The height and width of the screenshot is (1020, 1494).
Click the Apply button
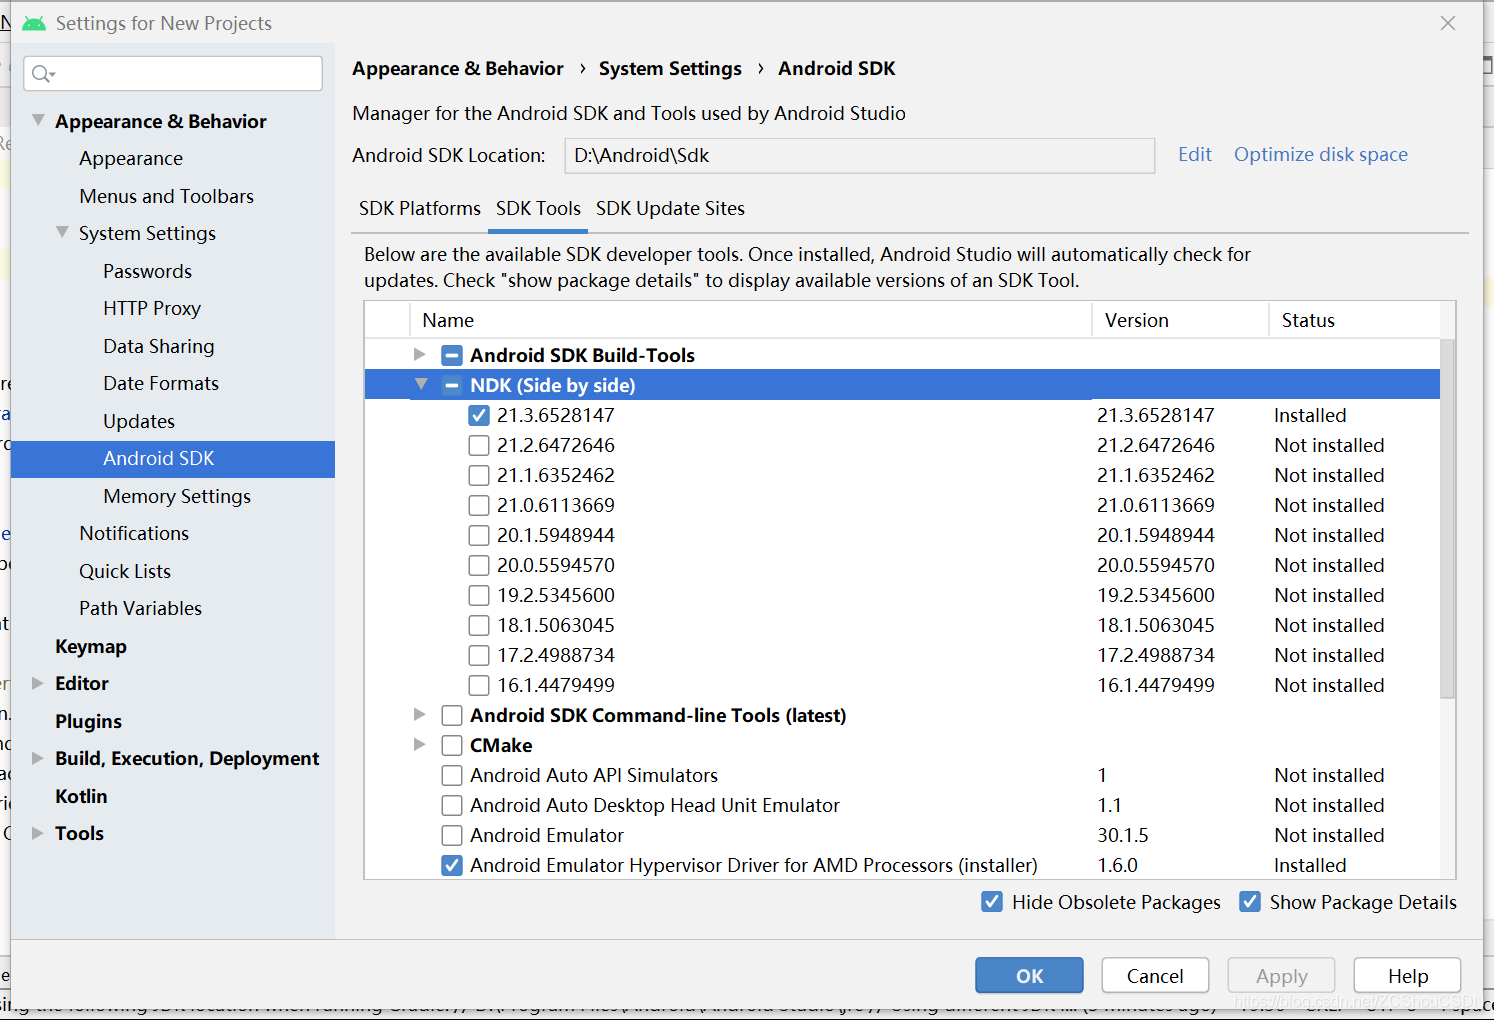point(1282,976)
